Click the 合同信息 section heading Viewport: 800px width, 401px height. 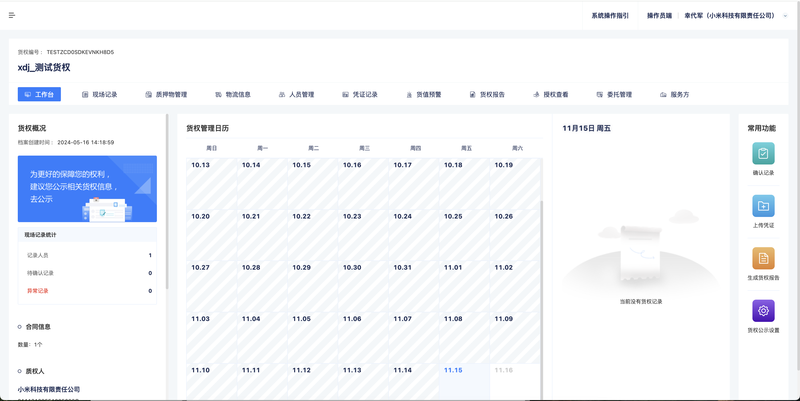point(38,327)
